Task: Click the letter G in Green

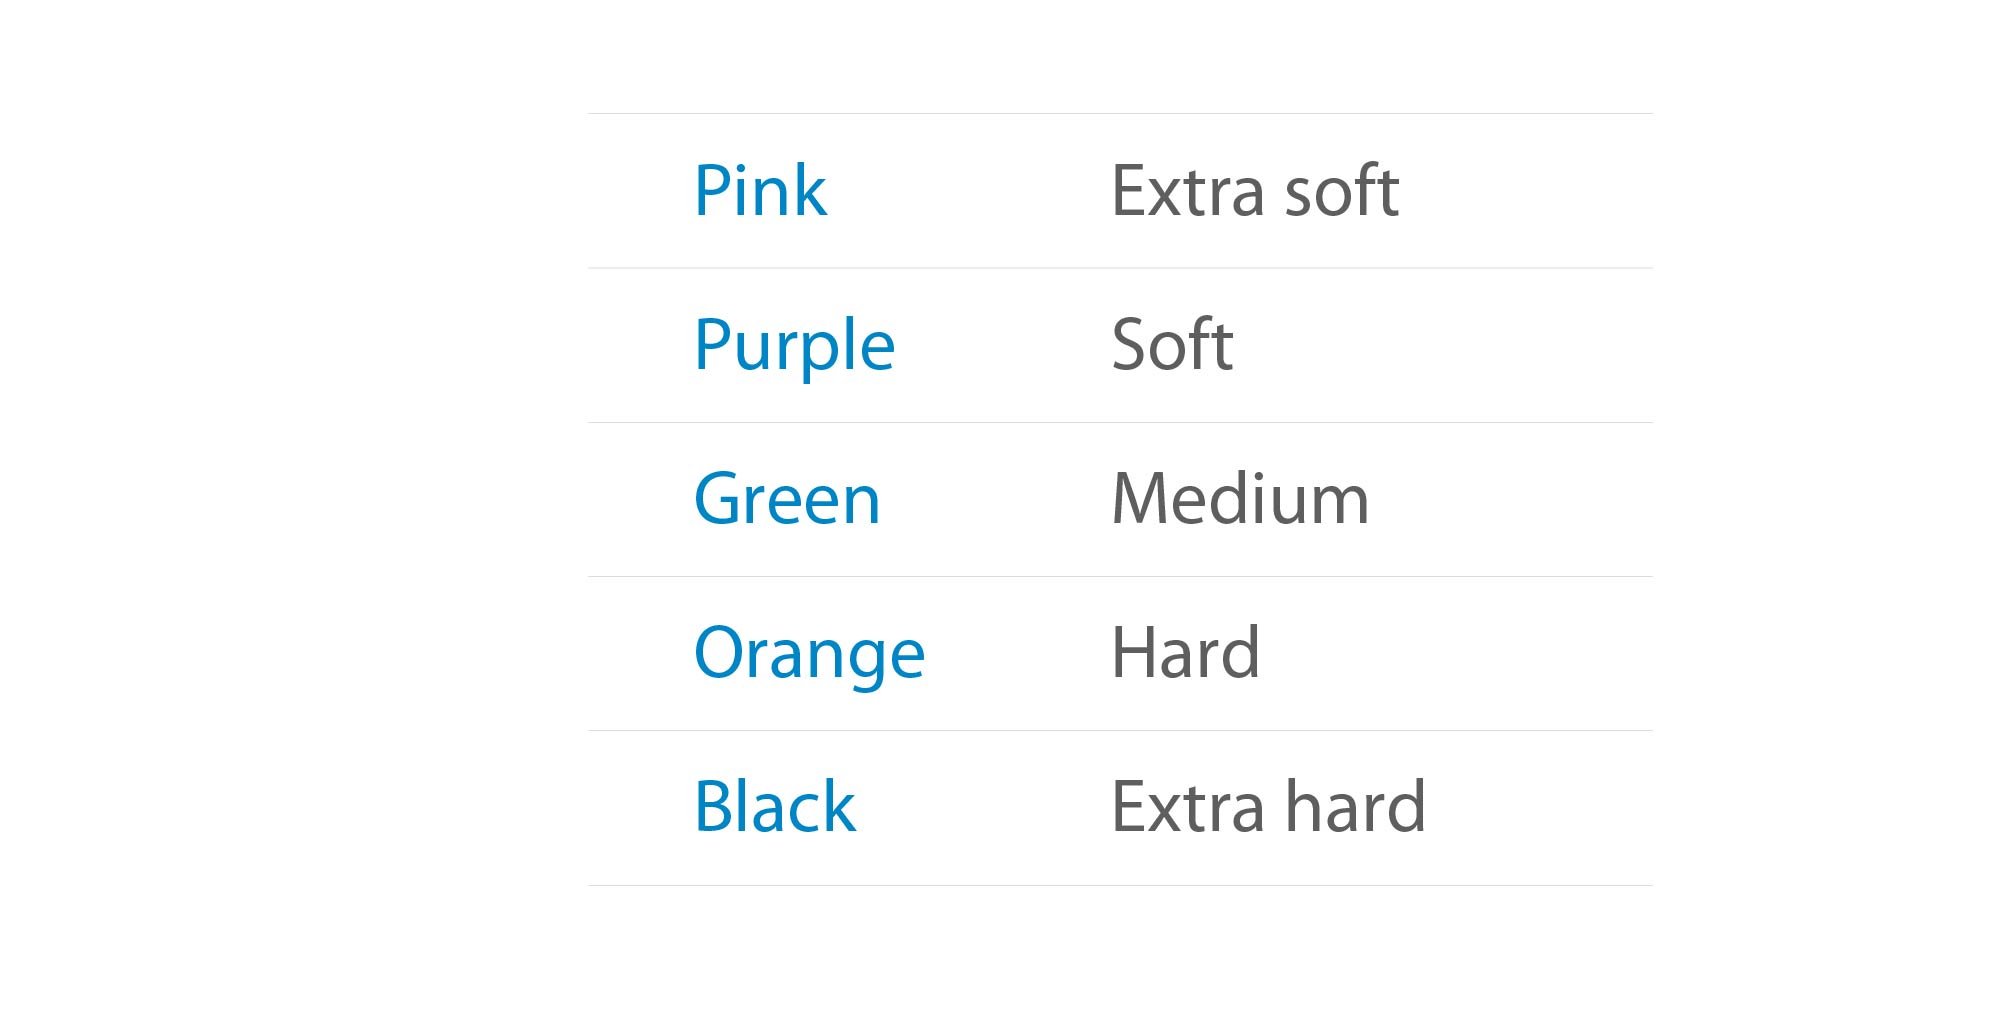Action: click(718, 498)
